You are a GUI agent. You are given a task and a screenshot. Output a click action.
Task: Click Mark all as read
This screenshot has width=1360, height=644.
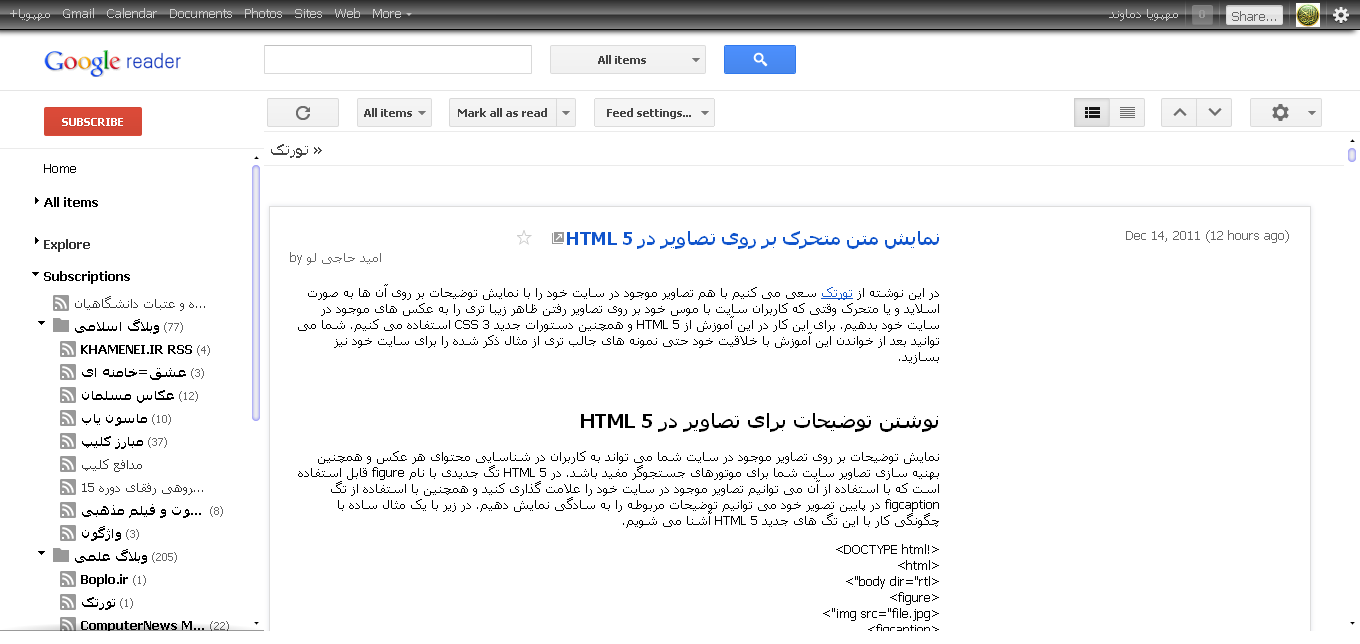click(x=502, y=113)
